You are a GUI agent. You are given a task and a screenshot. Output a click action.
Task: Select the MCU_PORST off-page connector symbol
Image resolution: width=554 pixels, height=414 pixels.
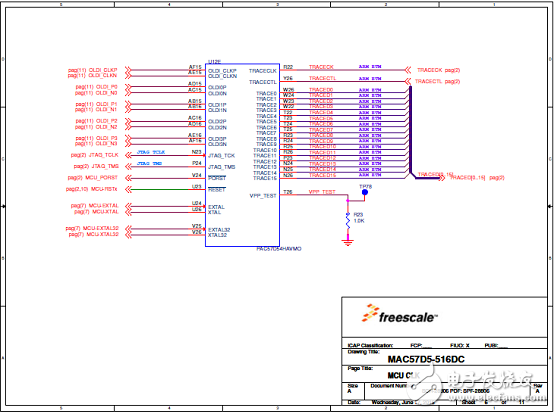click(x=129, y=178)
